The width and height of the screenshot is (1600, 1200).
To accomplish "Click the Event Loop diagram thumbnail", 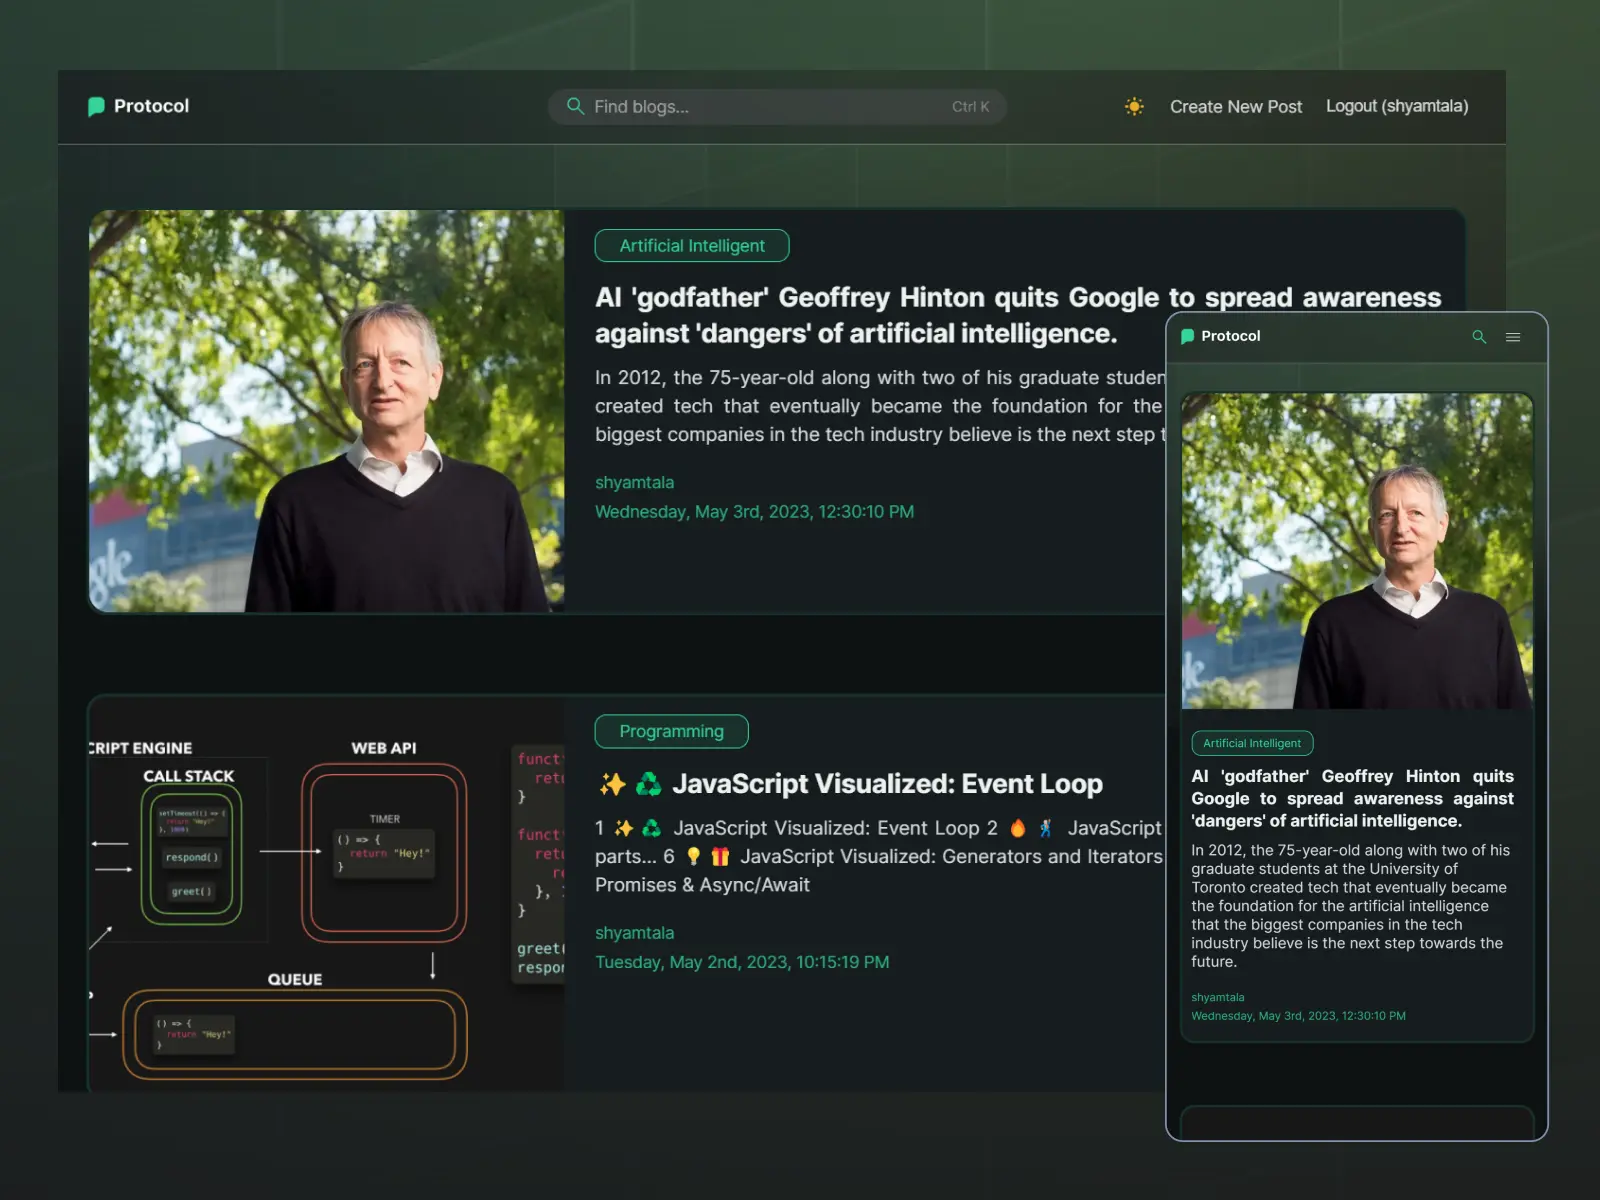I will click(327, 893).
